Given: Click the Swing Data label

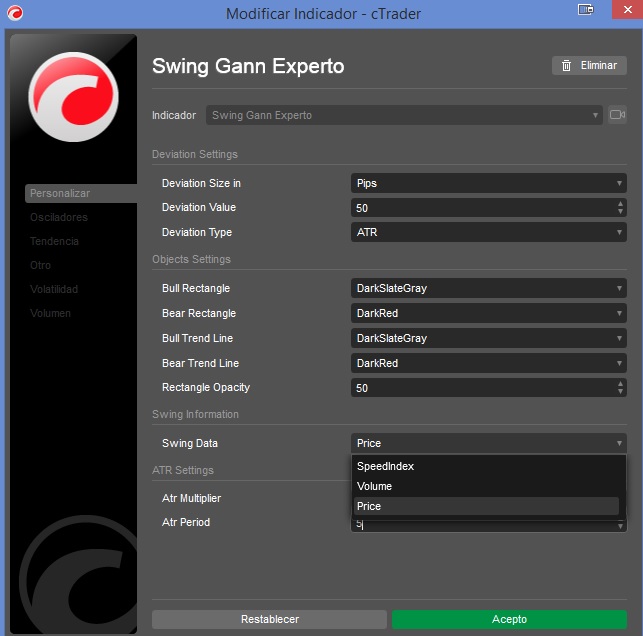Looking at the screenshot, I should [x=190, y=443].
